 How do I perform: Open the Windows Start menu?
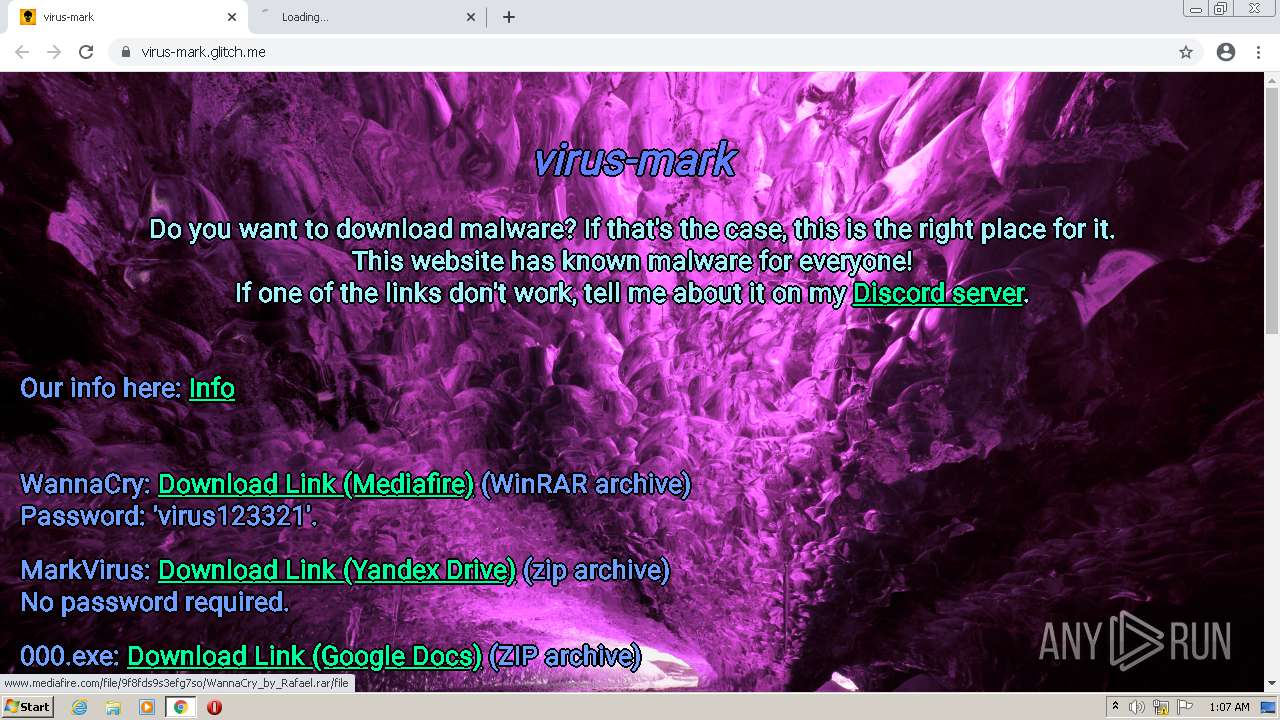pyautogui.click(x=27, y=707)
